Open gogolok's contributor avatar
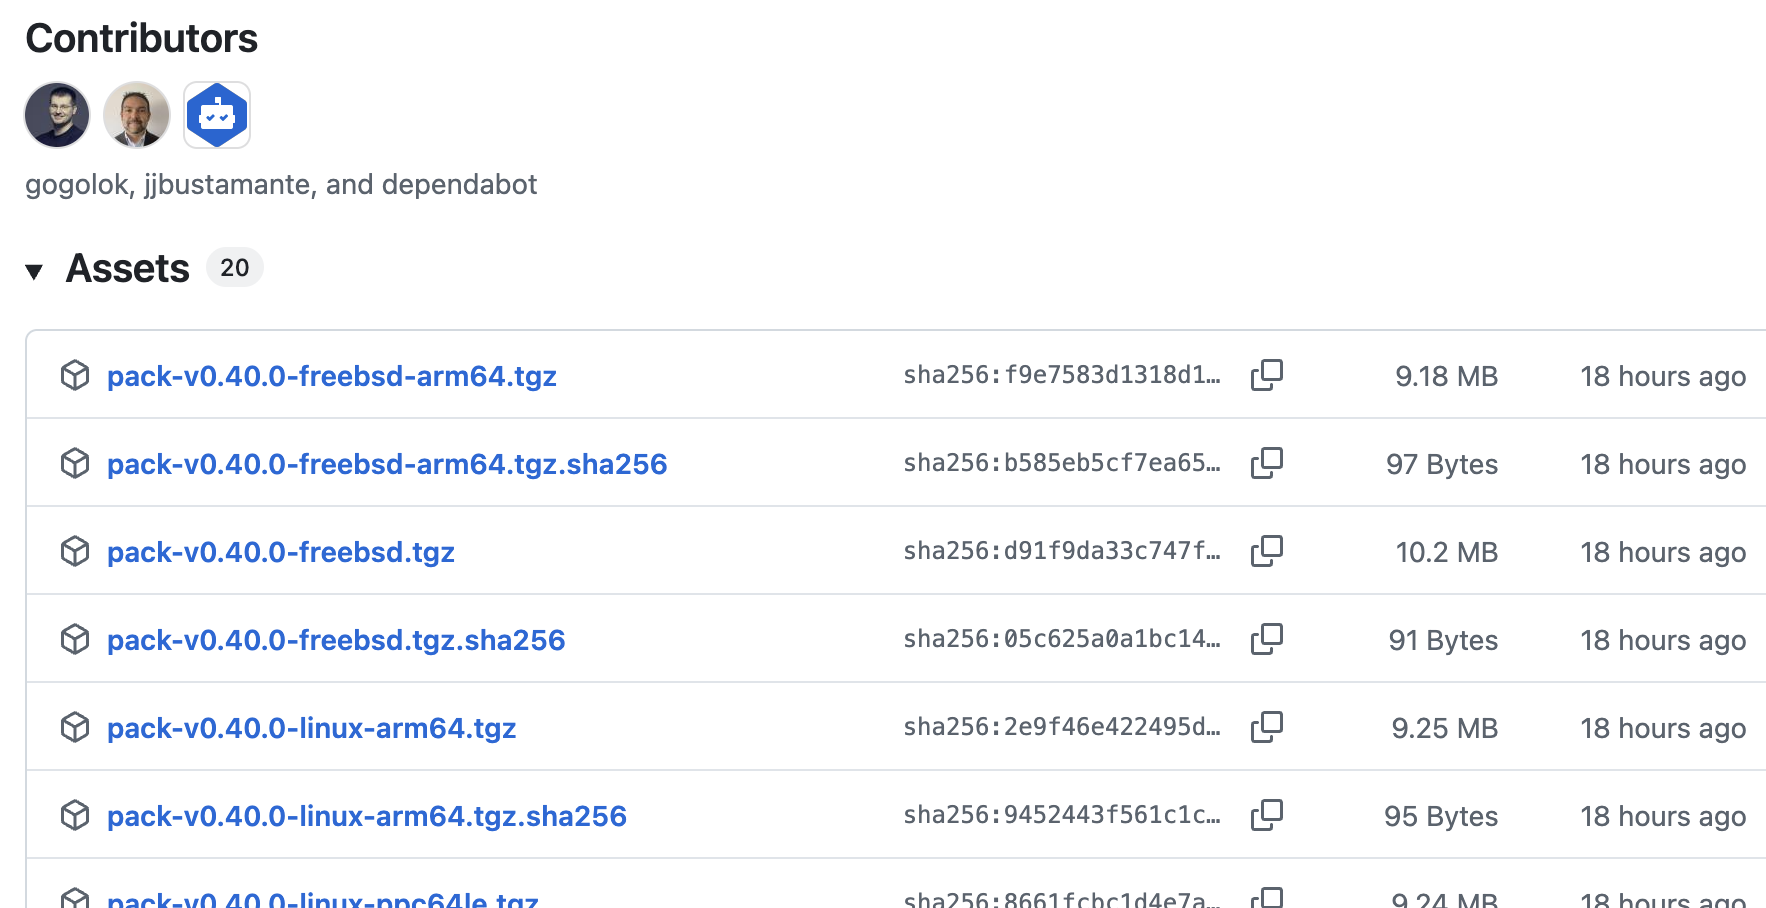This screenshot has width=1766, height=908. tap(57, 115)
